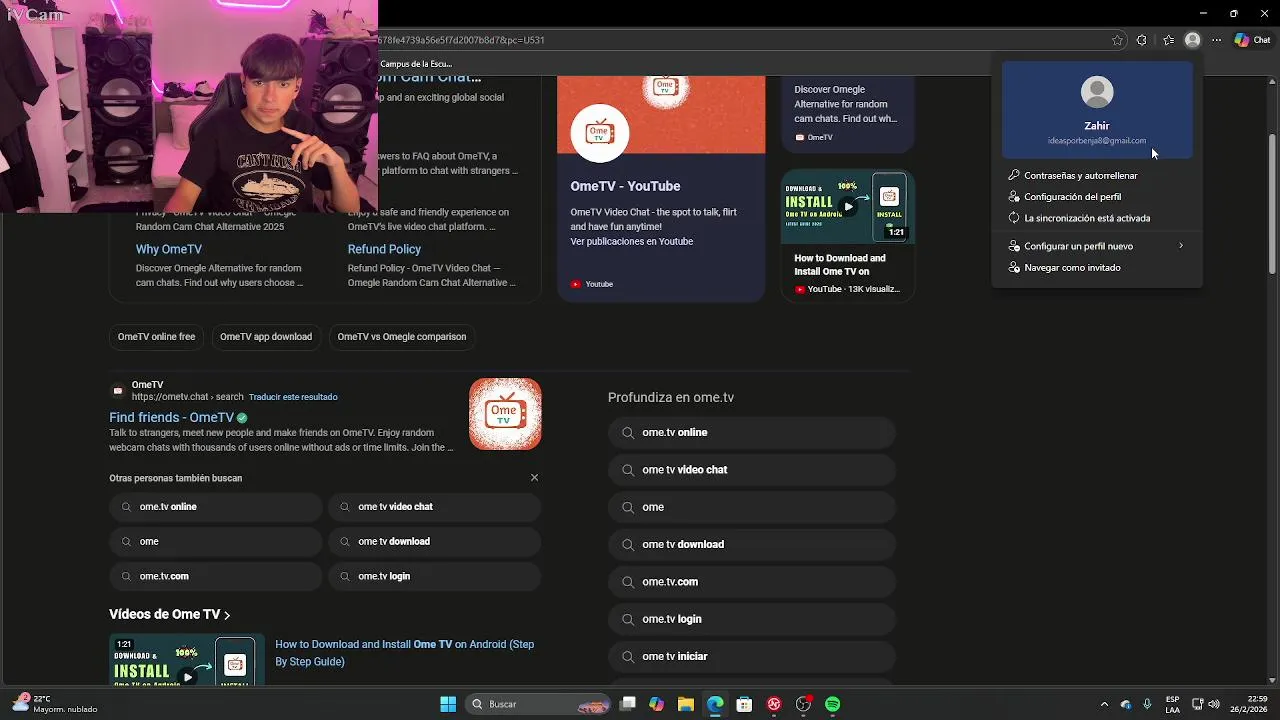Click ome.tv login suggestion in left box

(x=435, y=577)
